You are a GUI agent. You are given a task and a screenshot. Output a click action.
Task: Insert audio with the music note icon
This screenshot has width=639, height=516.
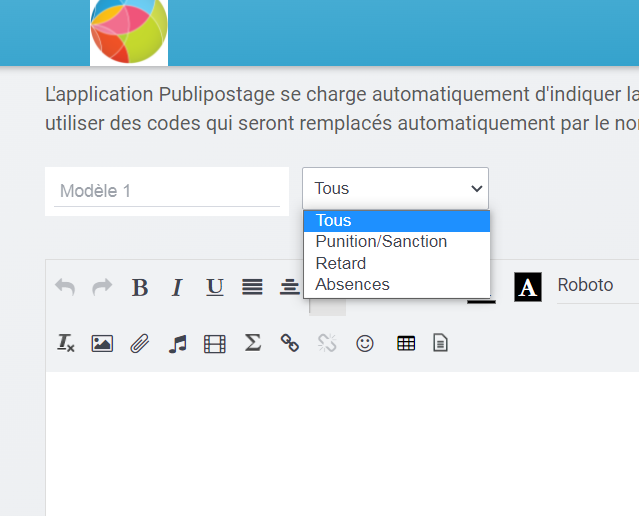(178, 343)
